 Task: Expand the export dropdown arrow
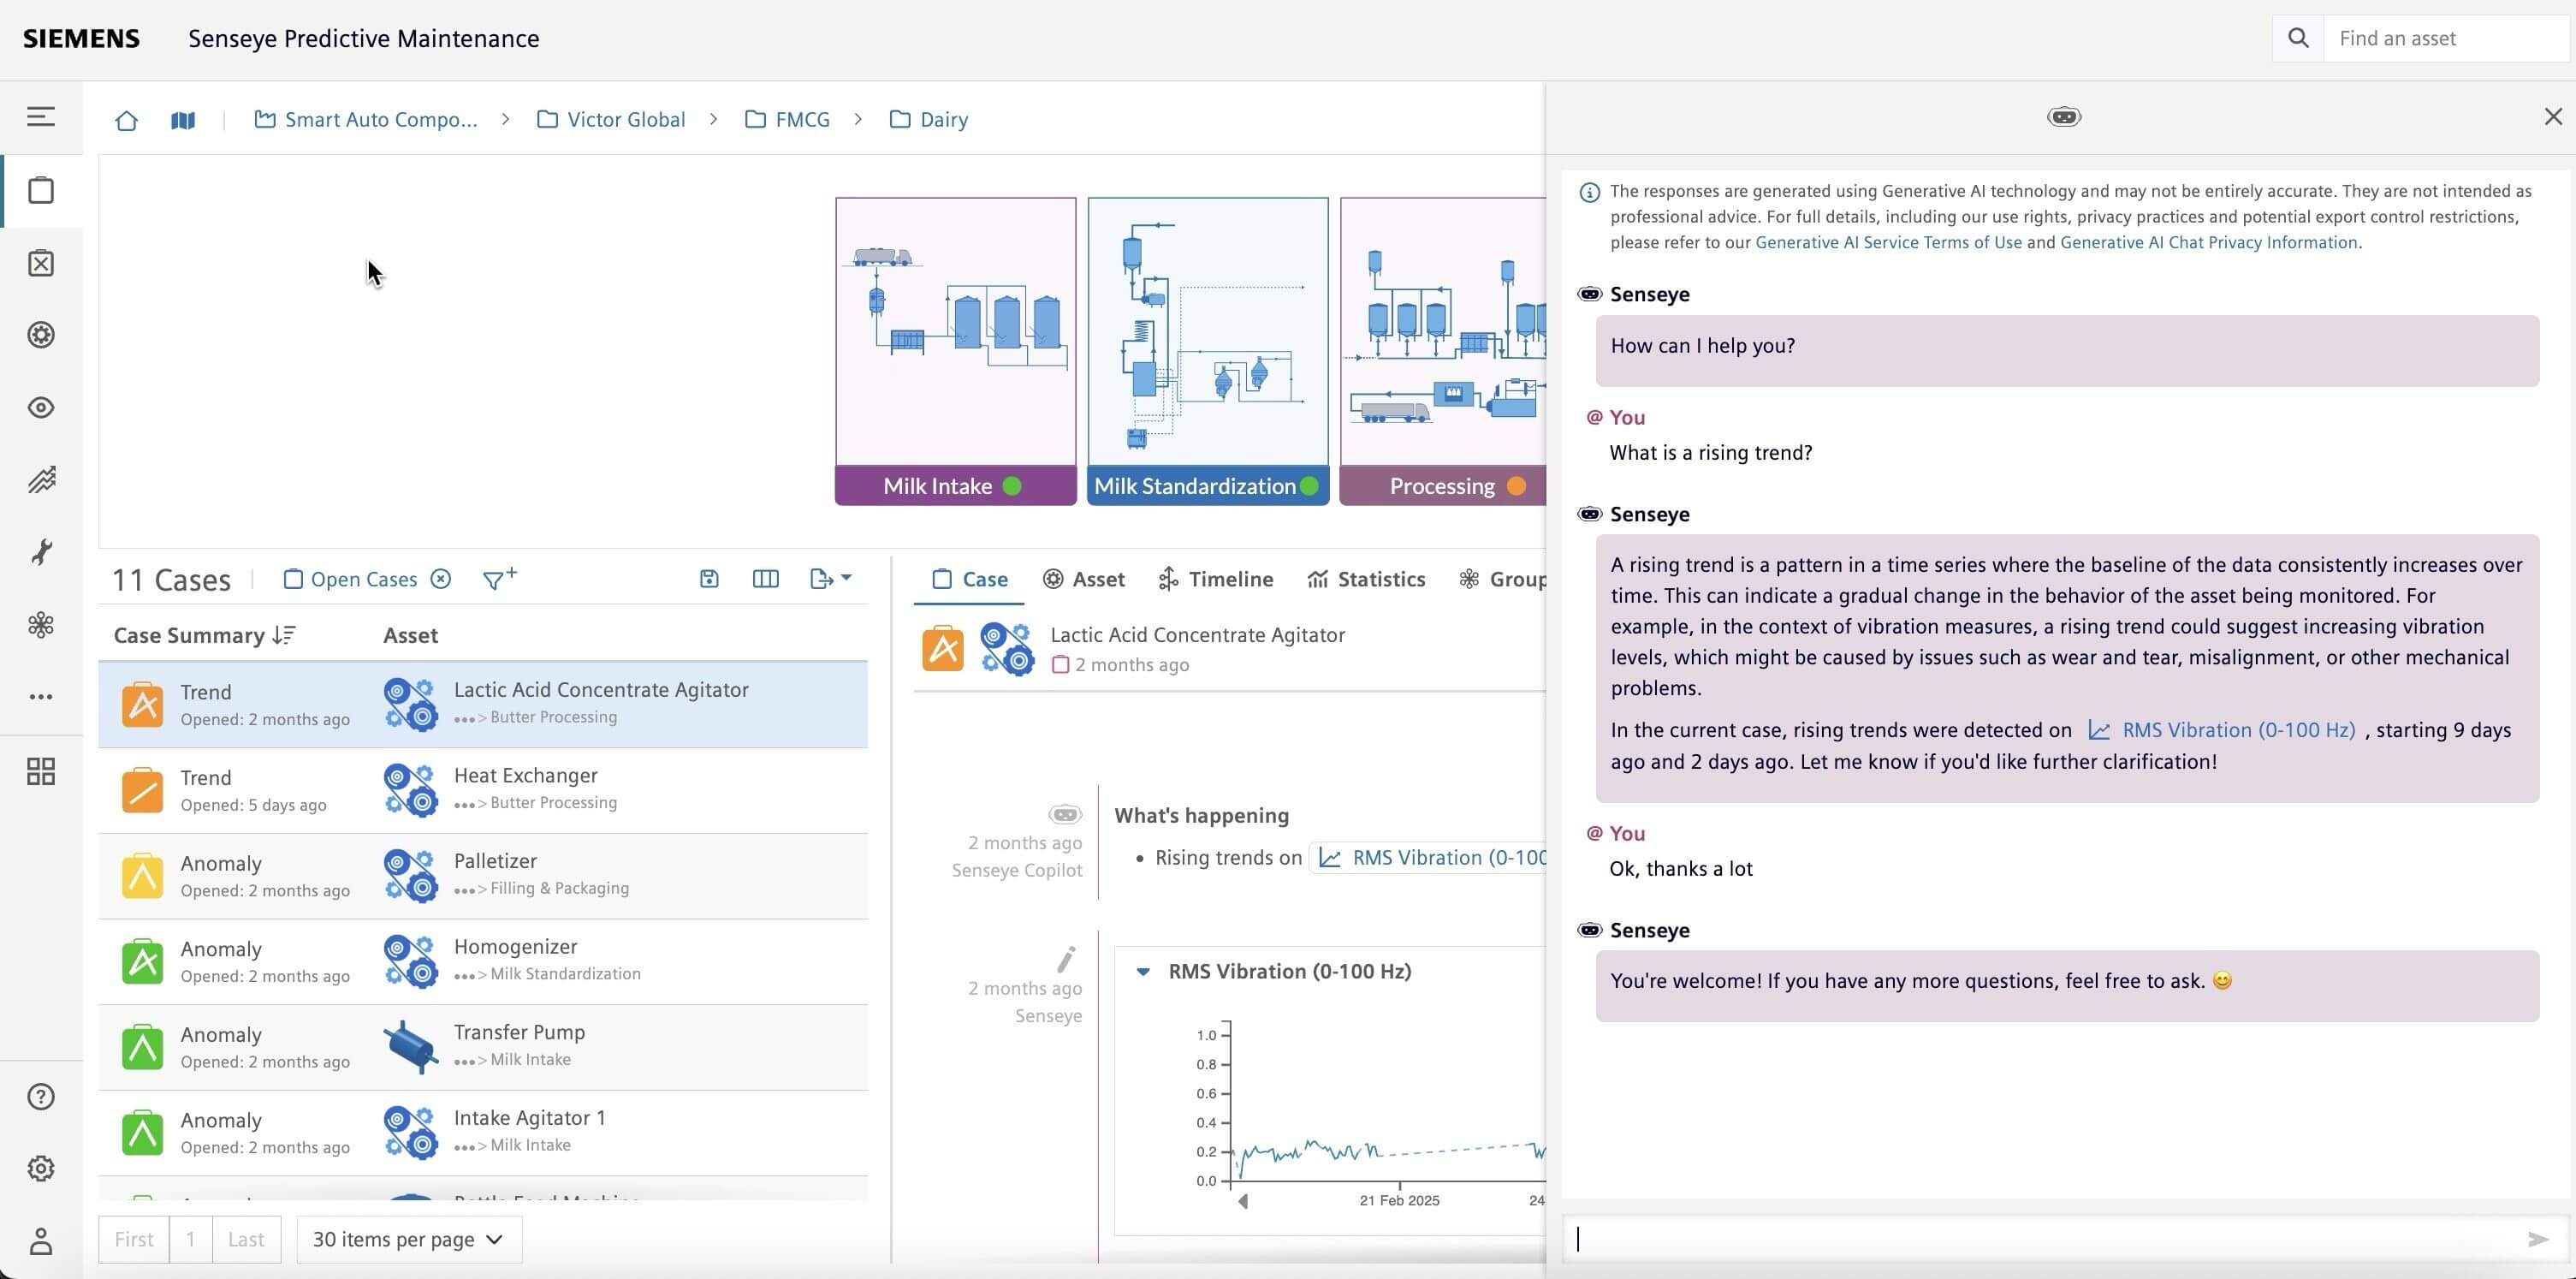tap(846, 578)
